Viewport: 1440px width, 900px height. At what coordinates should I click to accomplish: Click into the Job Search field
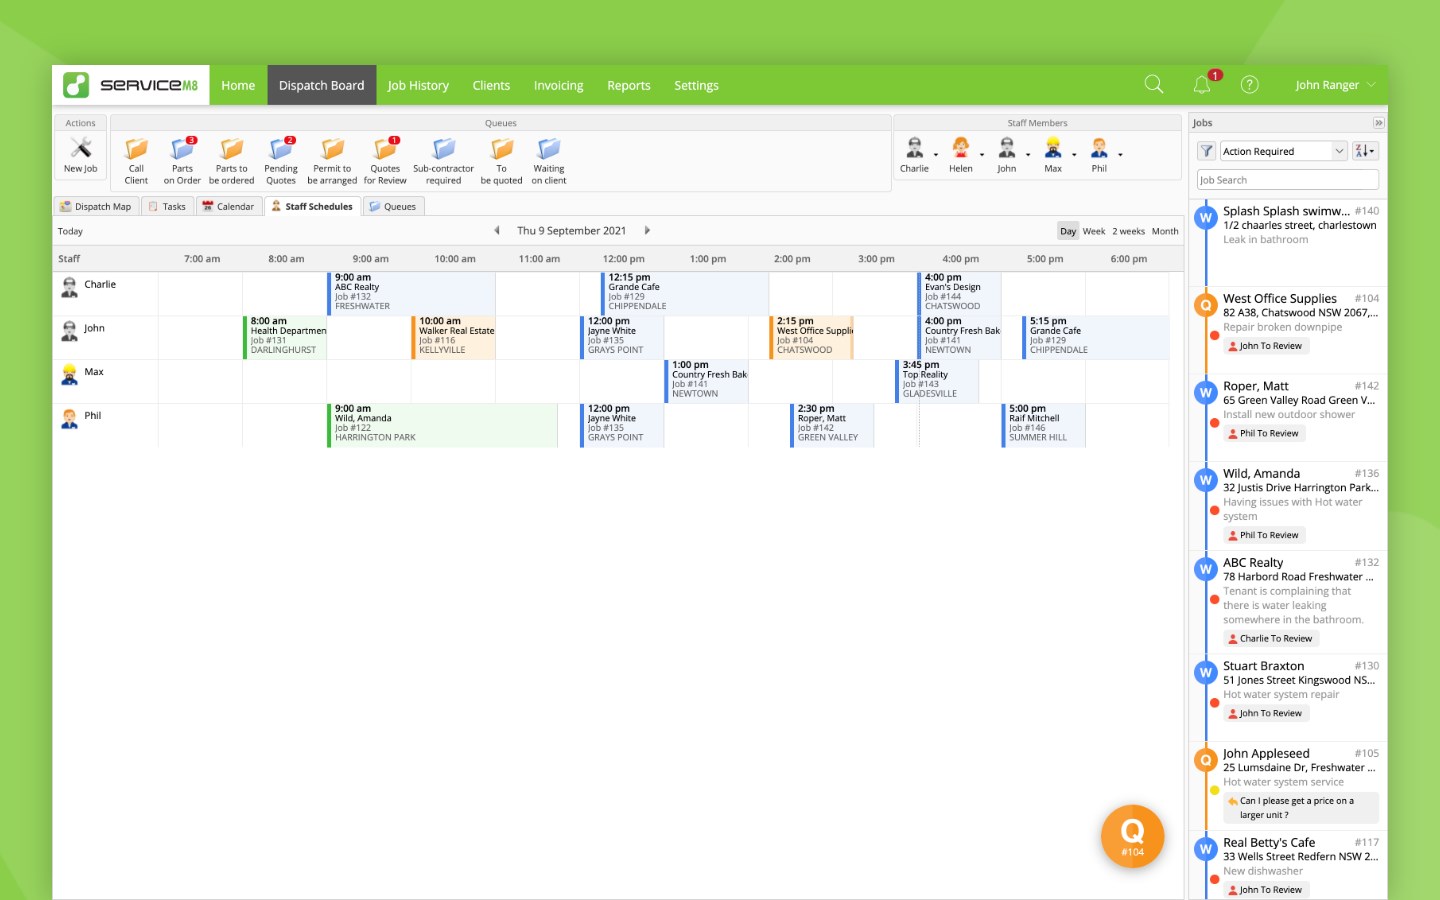1288,180
